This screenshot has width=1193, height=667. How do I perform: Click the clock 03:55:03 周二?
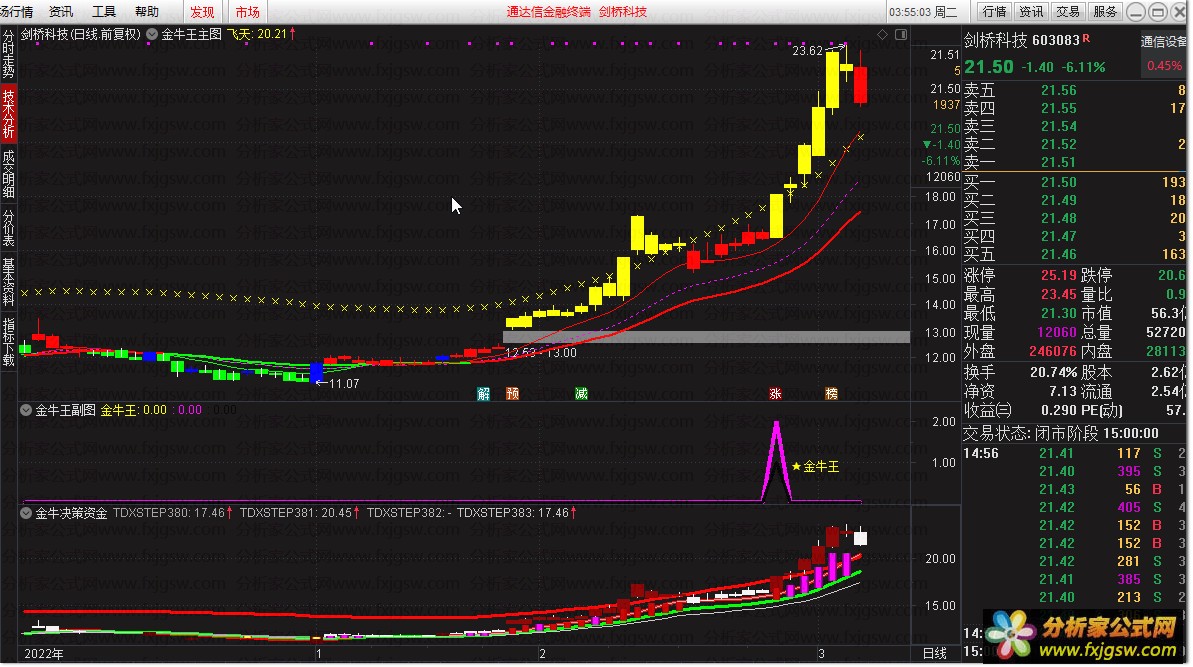click(x=923, y=12)
